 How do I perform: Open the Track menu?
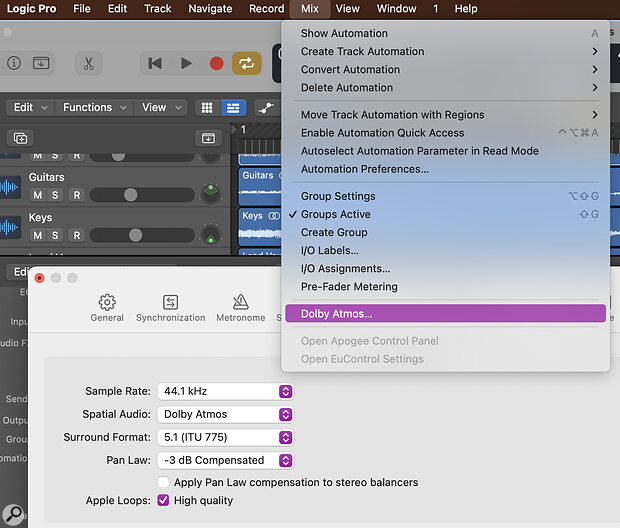click(x=158, y=8)
